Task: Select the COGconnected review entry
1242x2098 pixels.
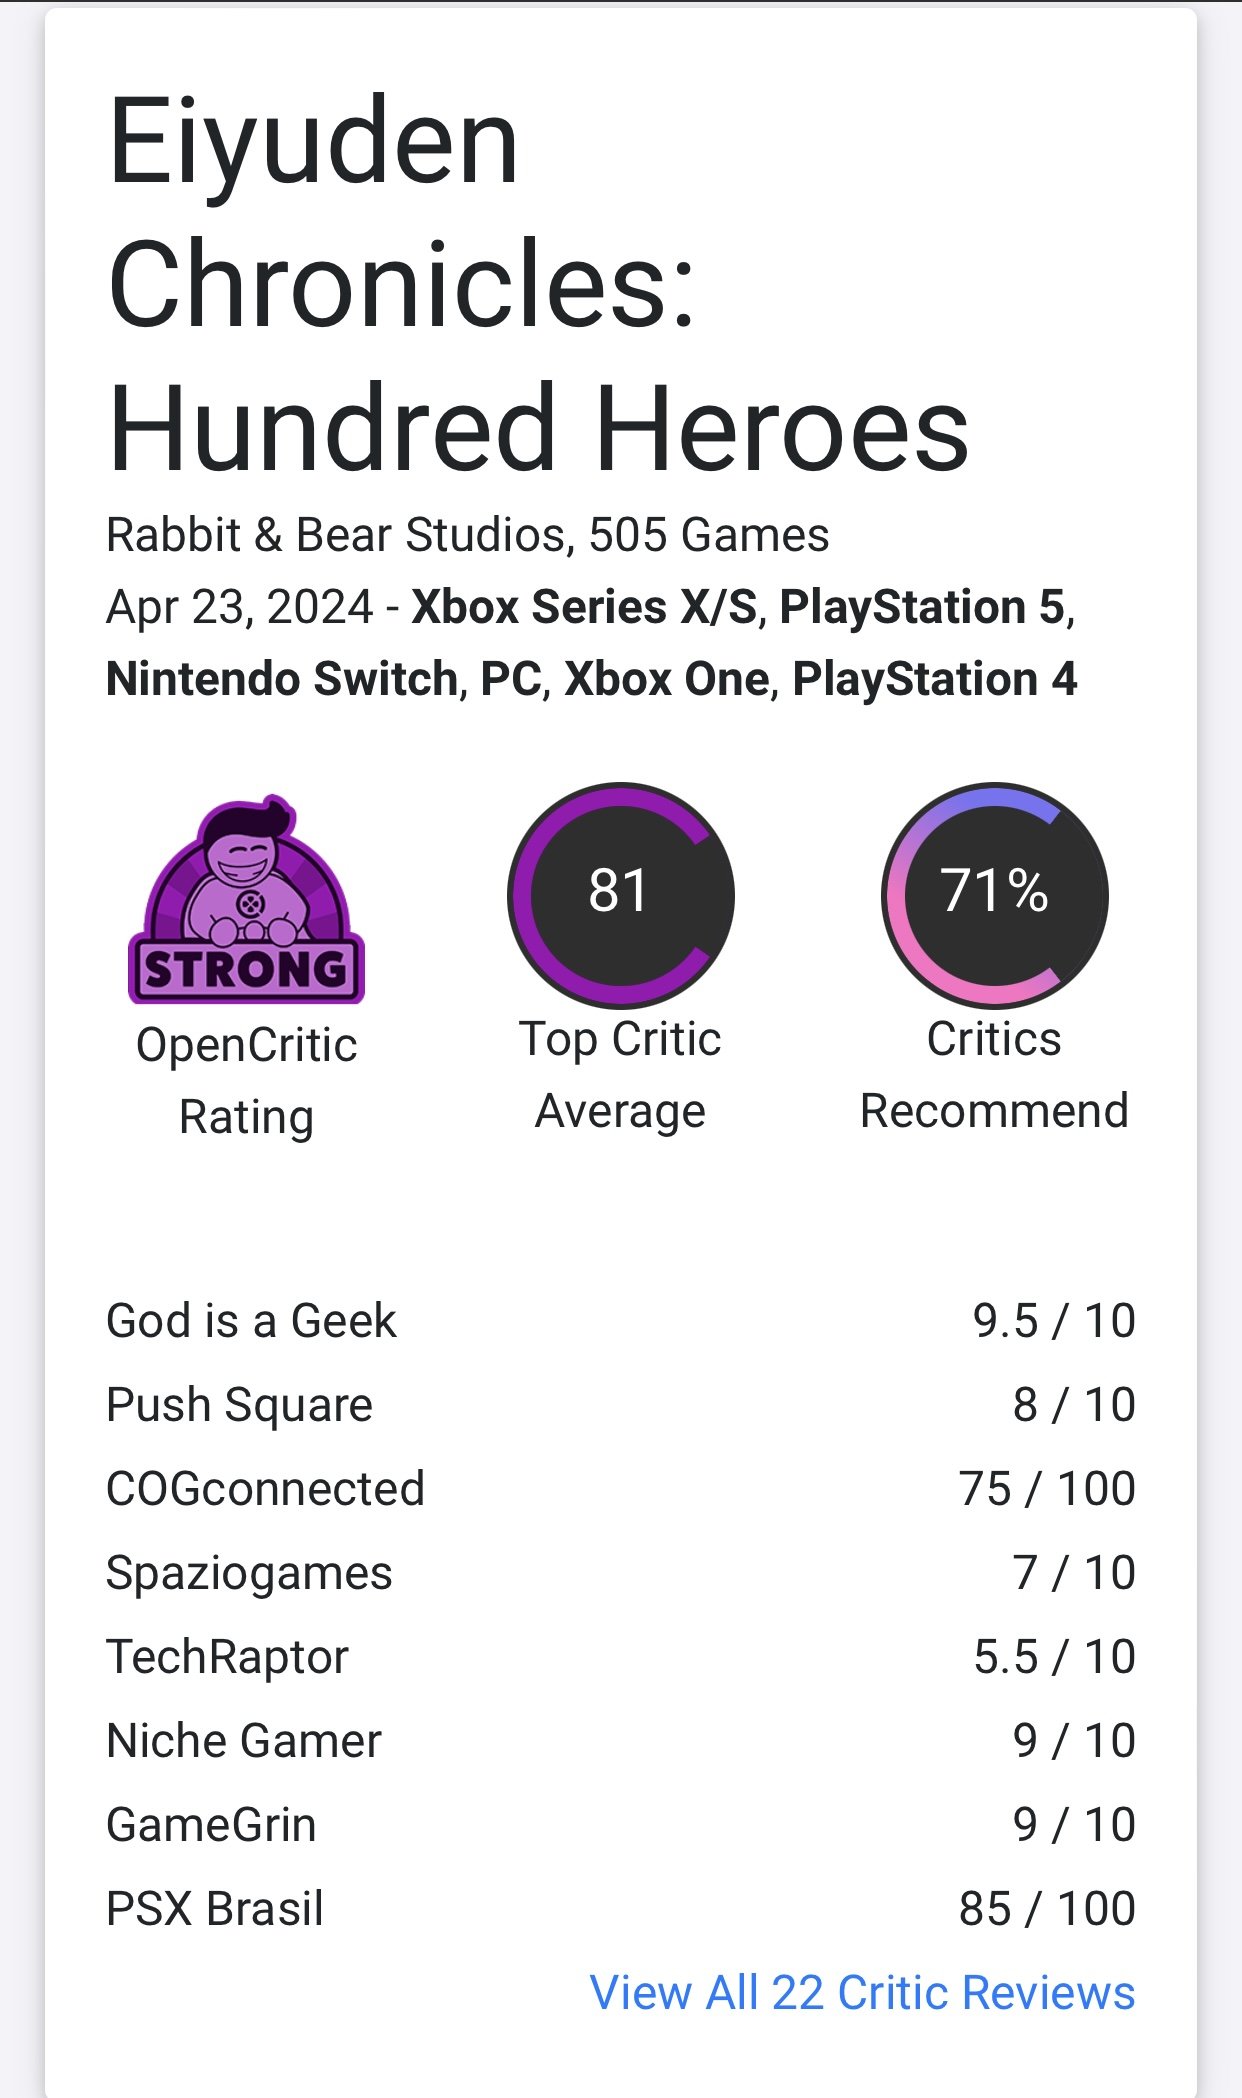Action: (x=265, y=1488)
